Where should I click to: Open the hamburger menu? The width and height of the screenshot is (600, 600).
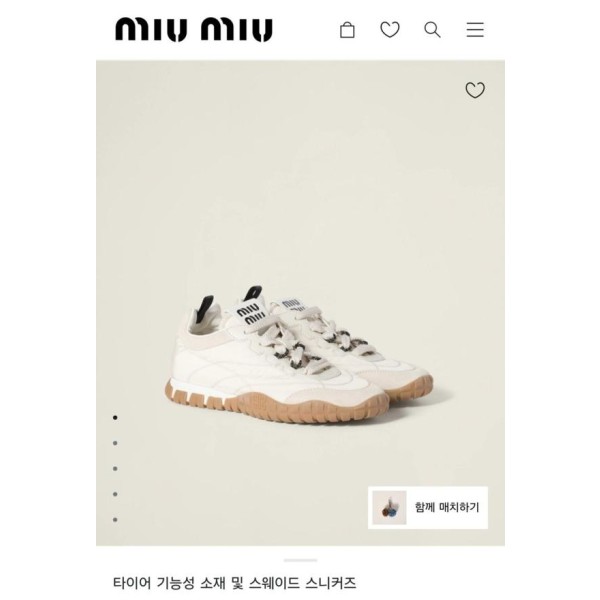[475, 30]
